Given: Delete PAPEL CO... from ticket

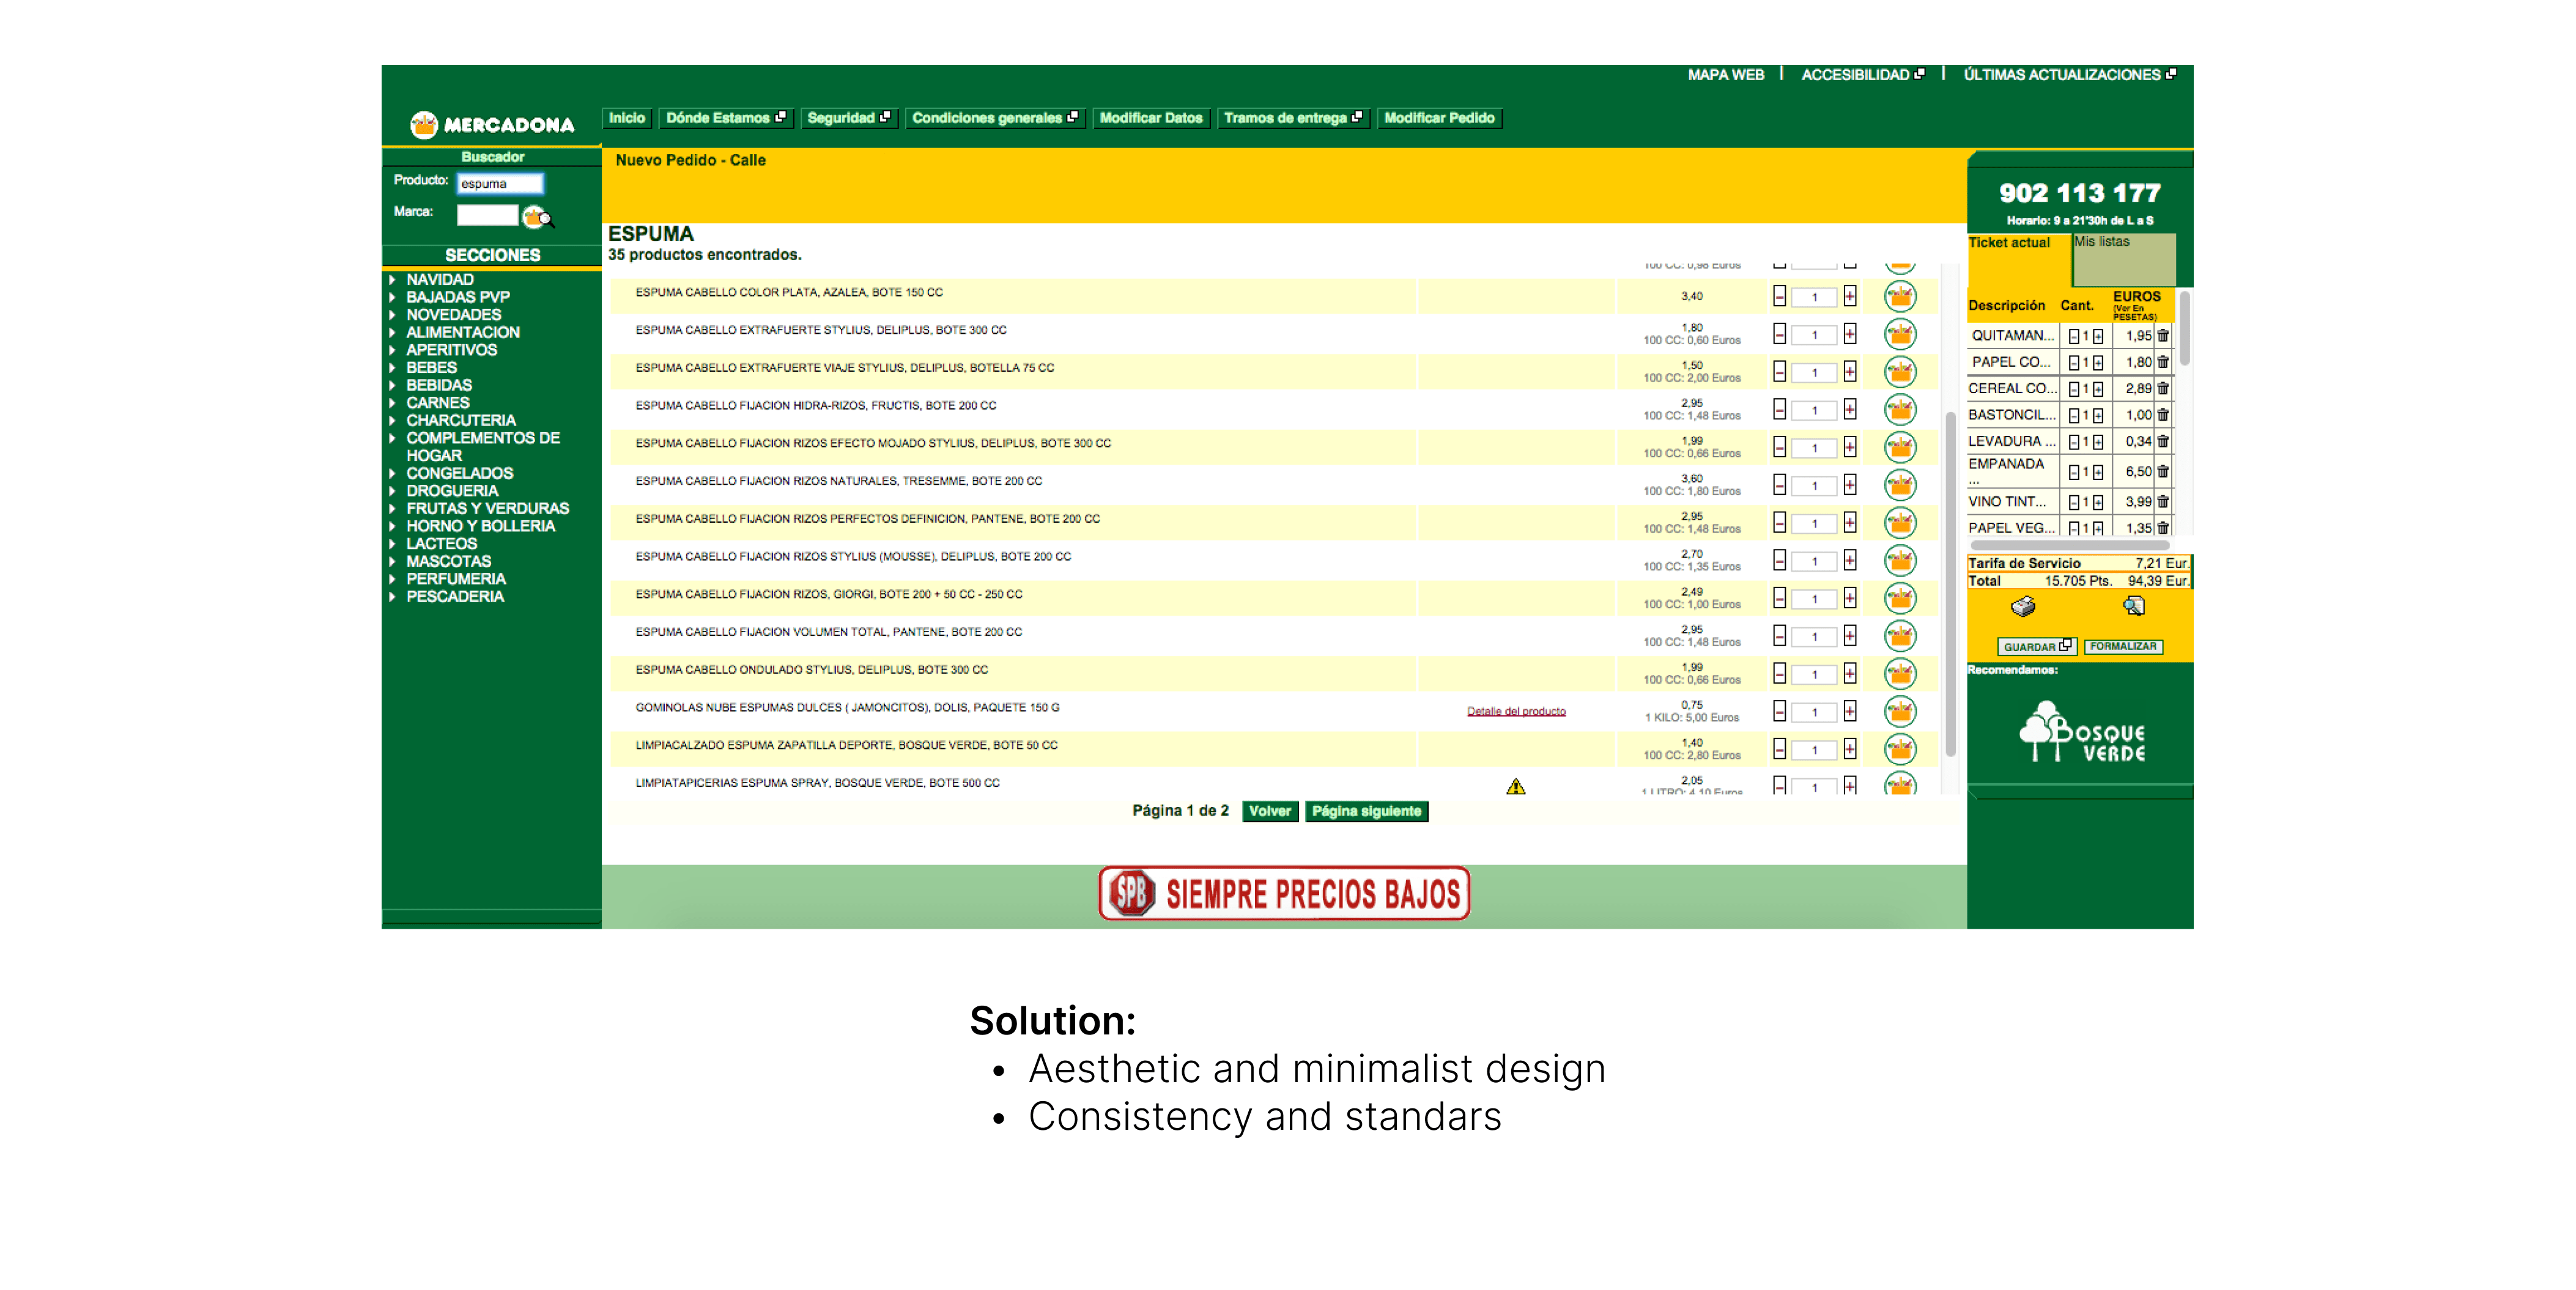Looking at the screenshot, I should click(x=2163, y=362).
